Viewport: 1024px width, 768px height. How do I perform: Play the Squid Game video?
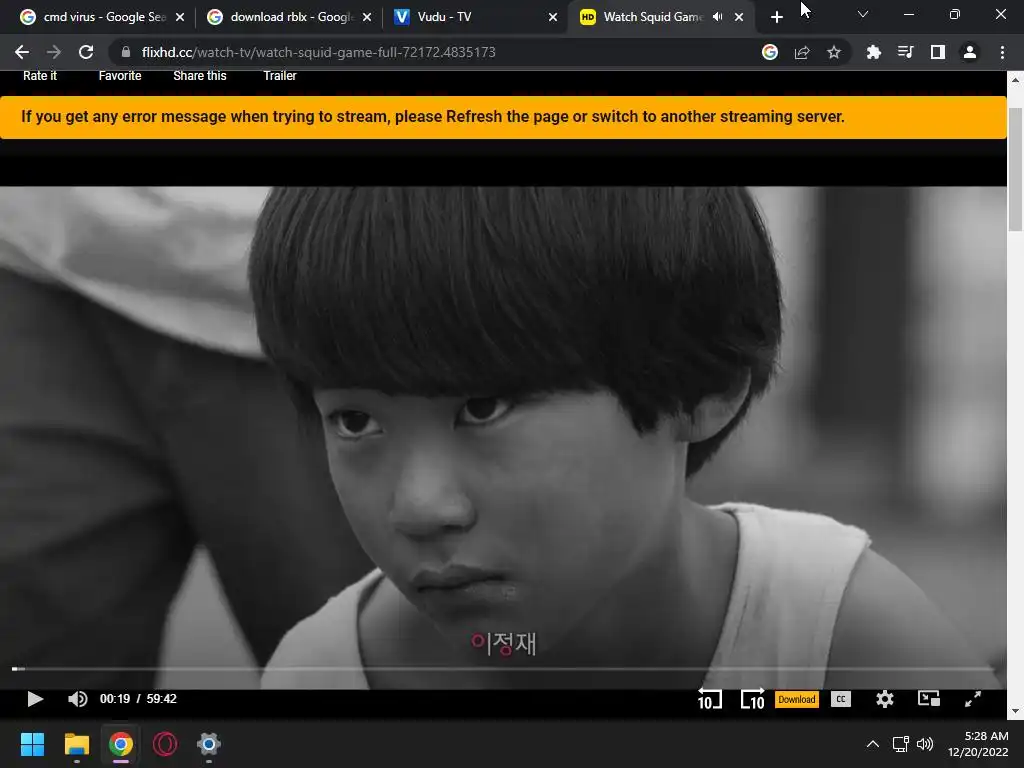coord(35,699)
